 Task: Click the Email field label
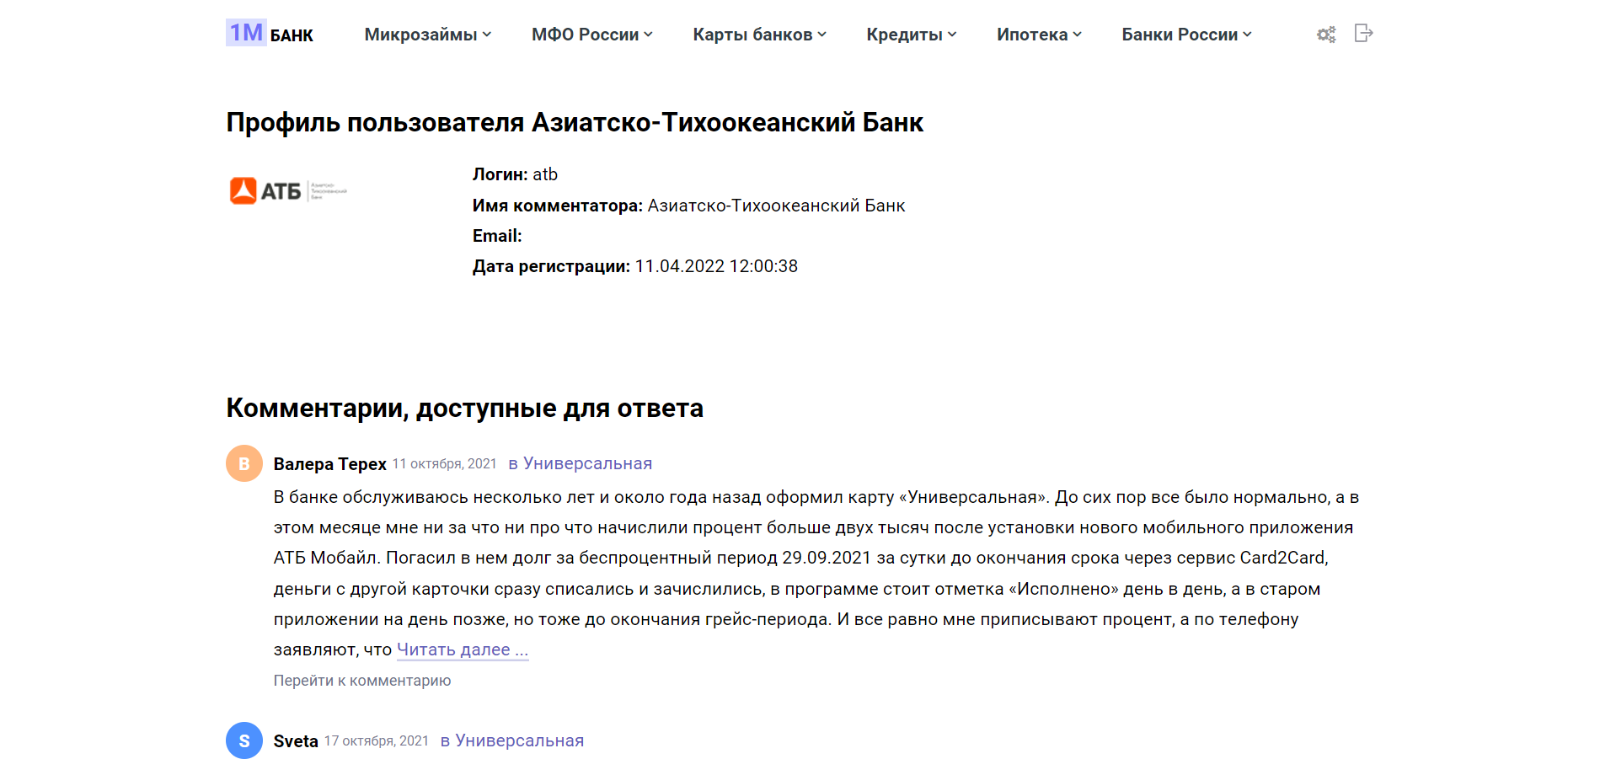[497, 236]
